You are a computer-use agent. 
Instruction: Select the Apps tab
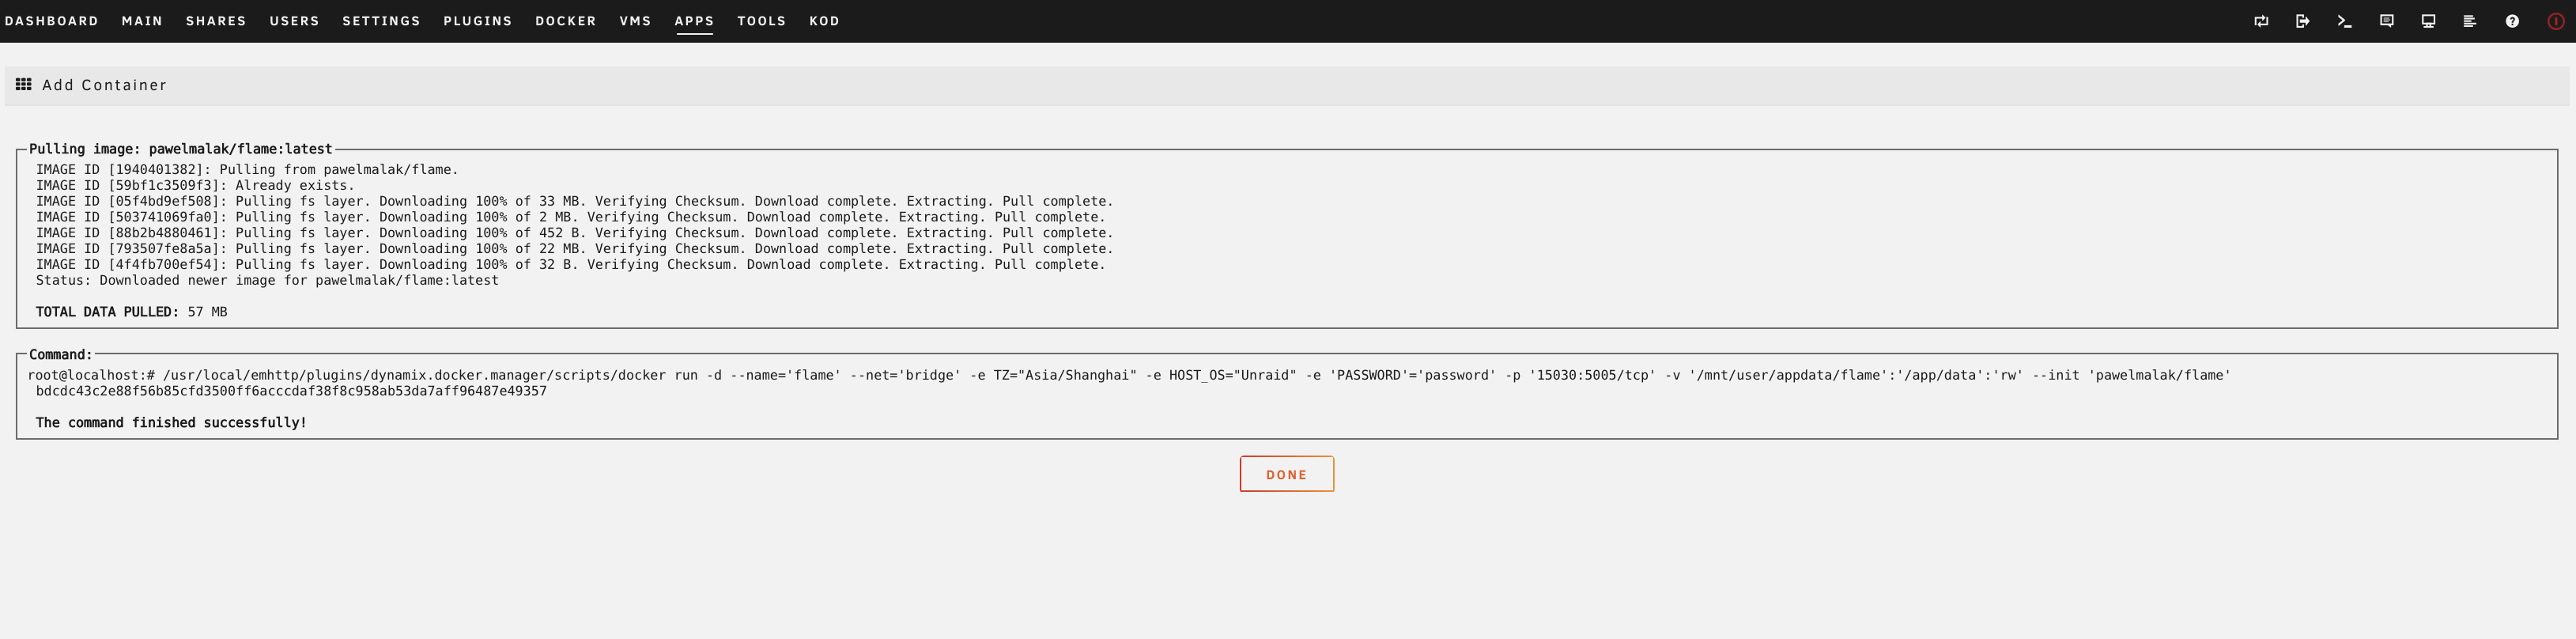click(694, 21)
